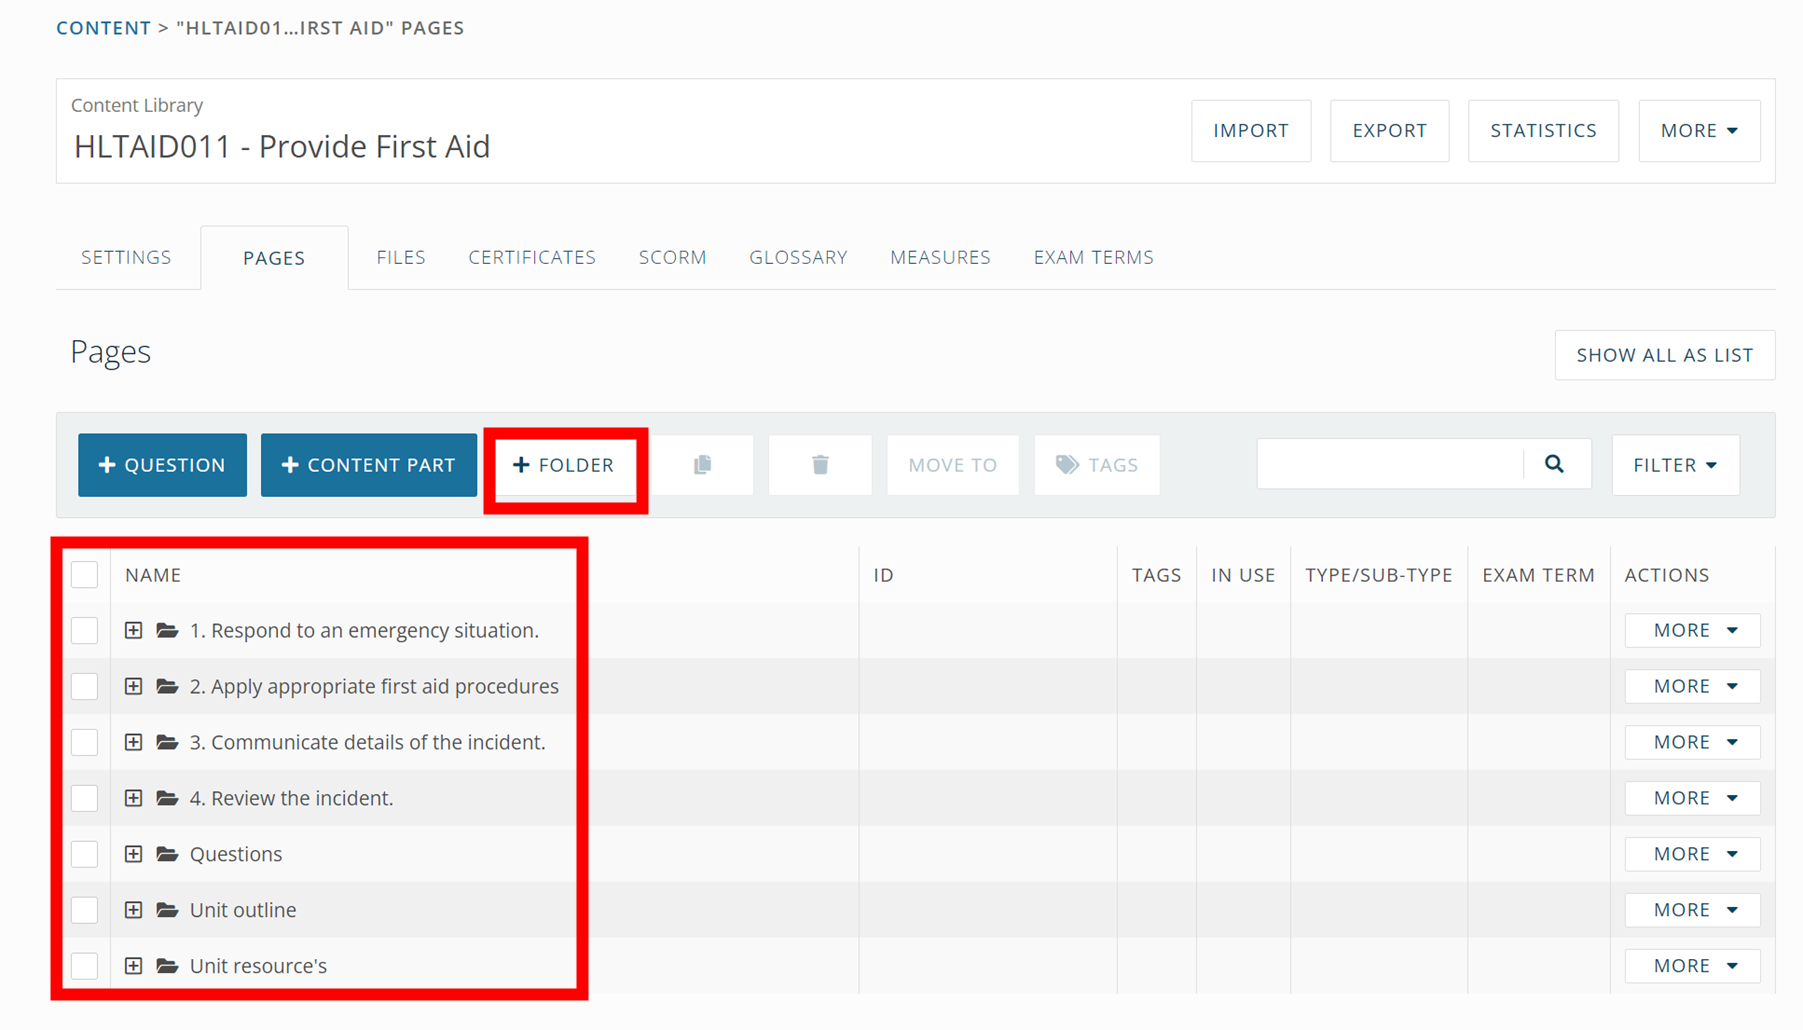The height and width of the screenshot is (1030, 1803).
Task: Expand the 4. Review the incident folder
Action: pyautogui.click(x=133, y=799)
